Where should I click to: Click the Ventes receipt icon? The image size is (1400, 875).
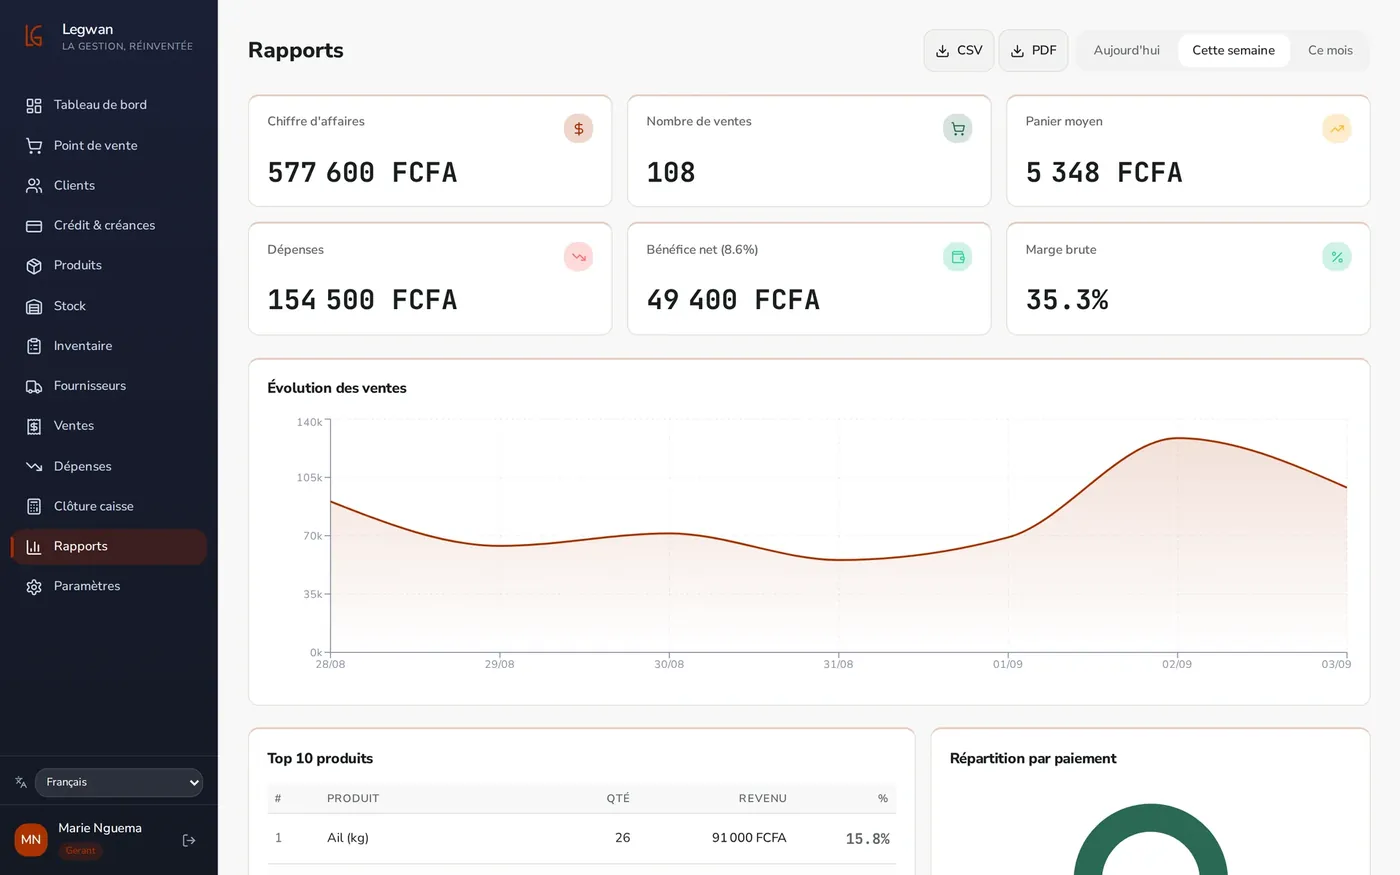pos(34,426)
